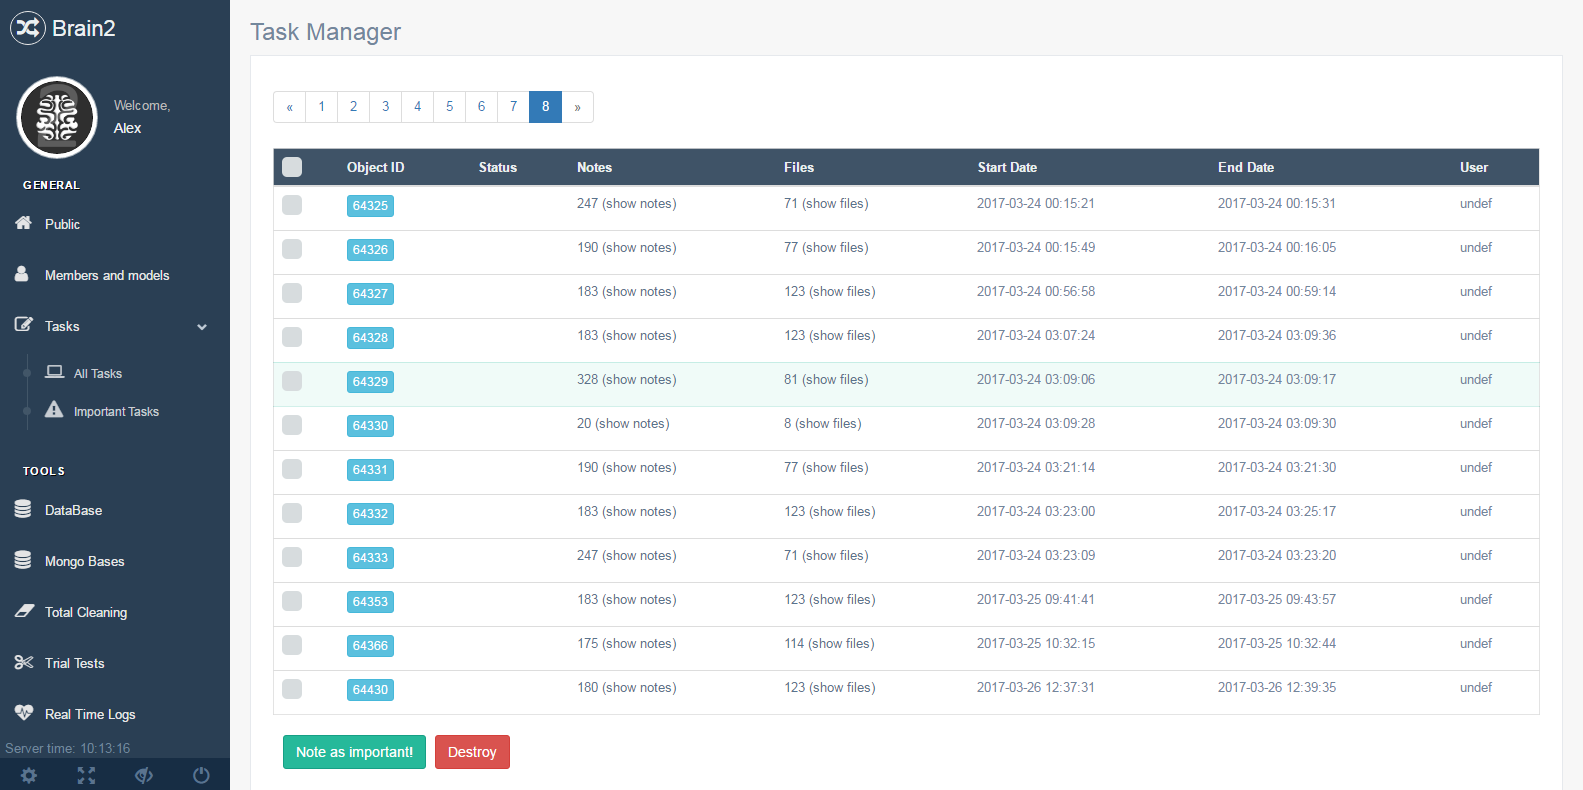Open object ID 64329 badge
This screenshot has height=790, width=1583.
pyautogui.click(x=370, y=382)
